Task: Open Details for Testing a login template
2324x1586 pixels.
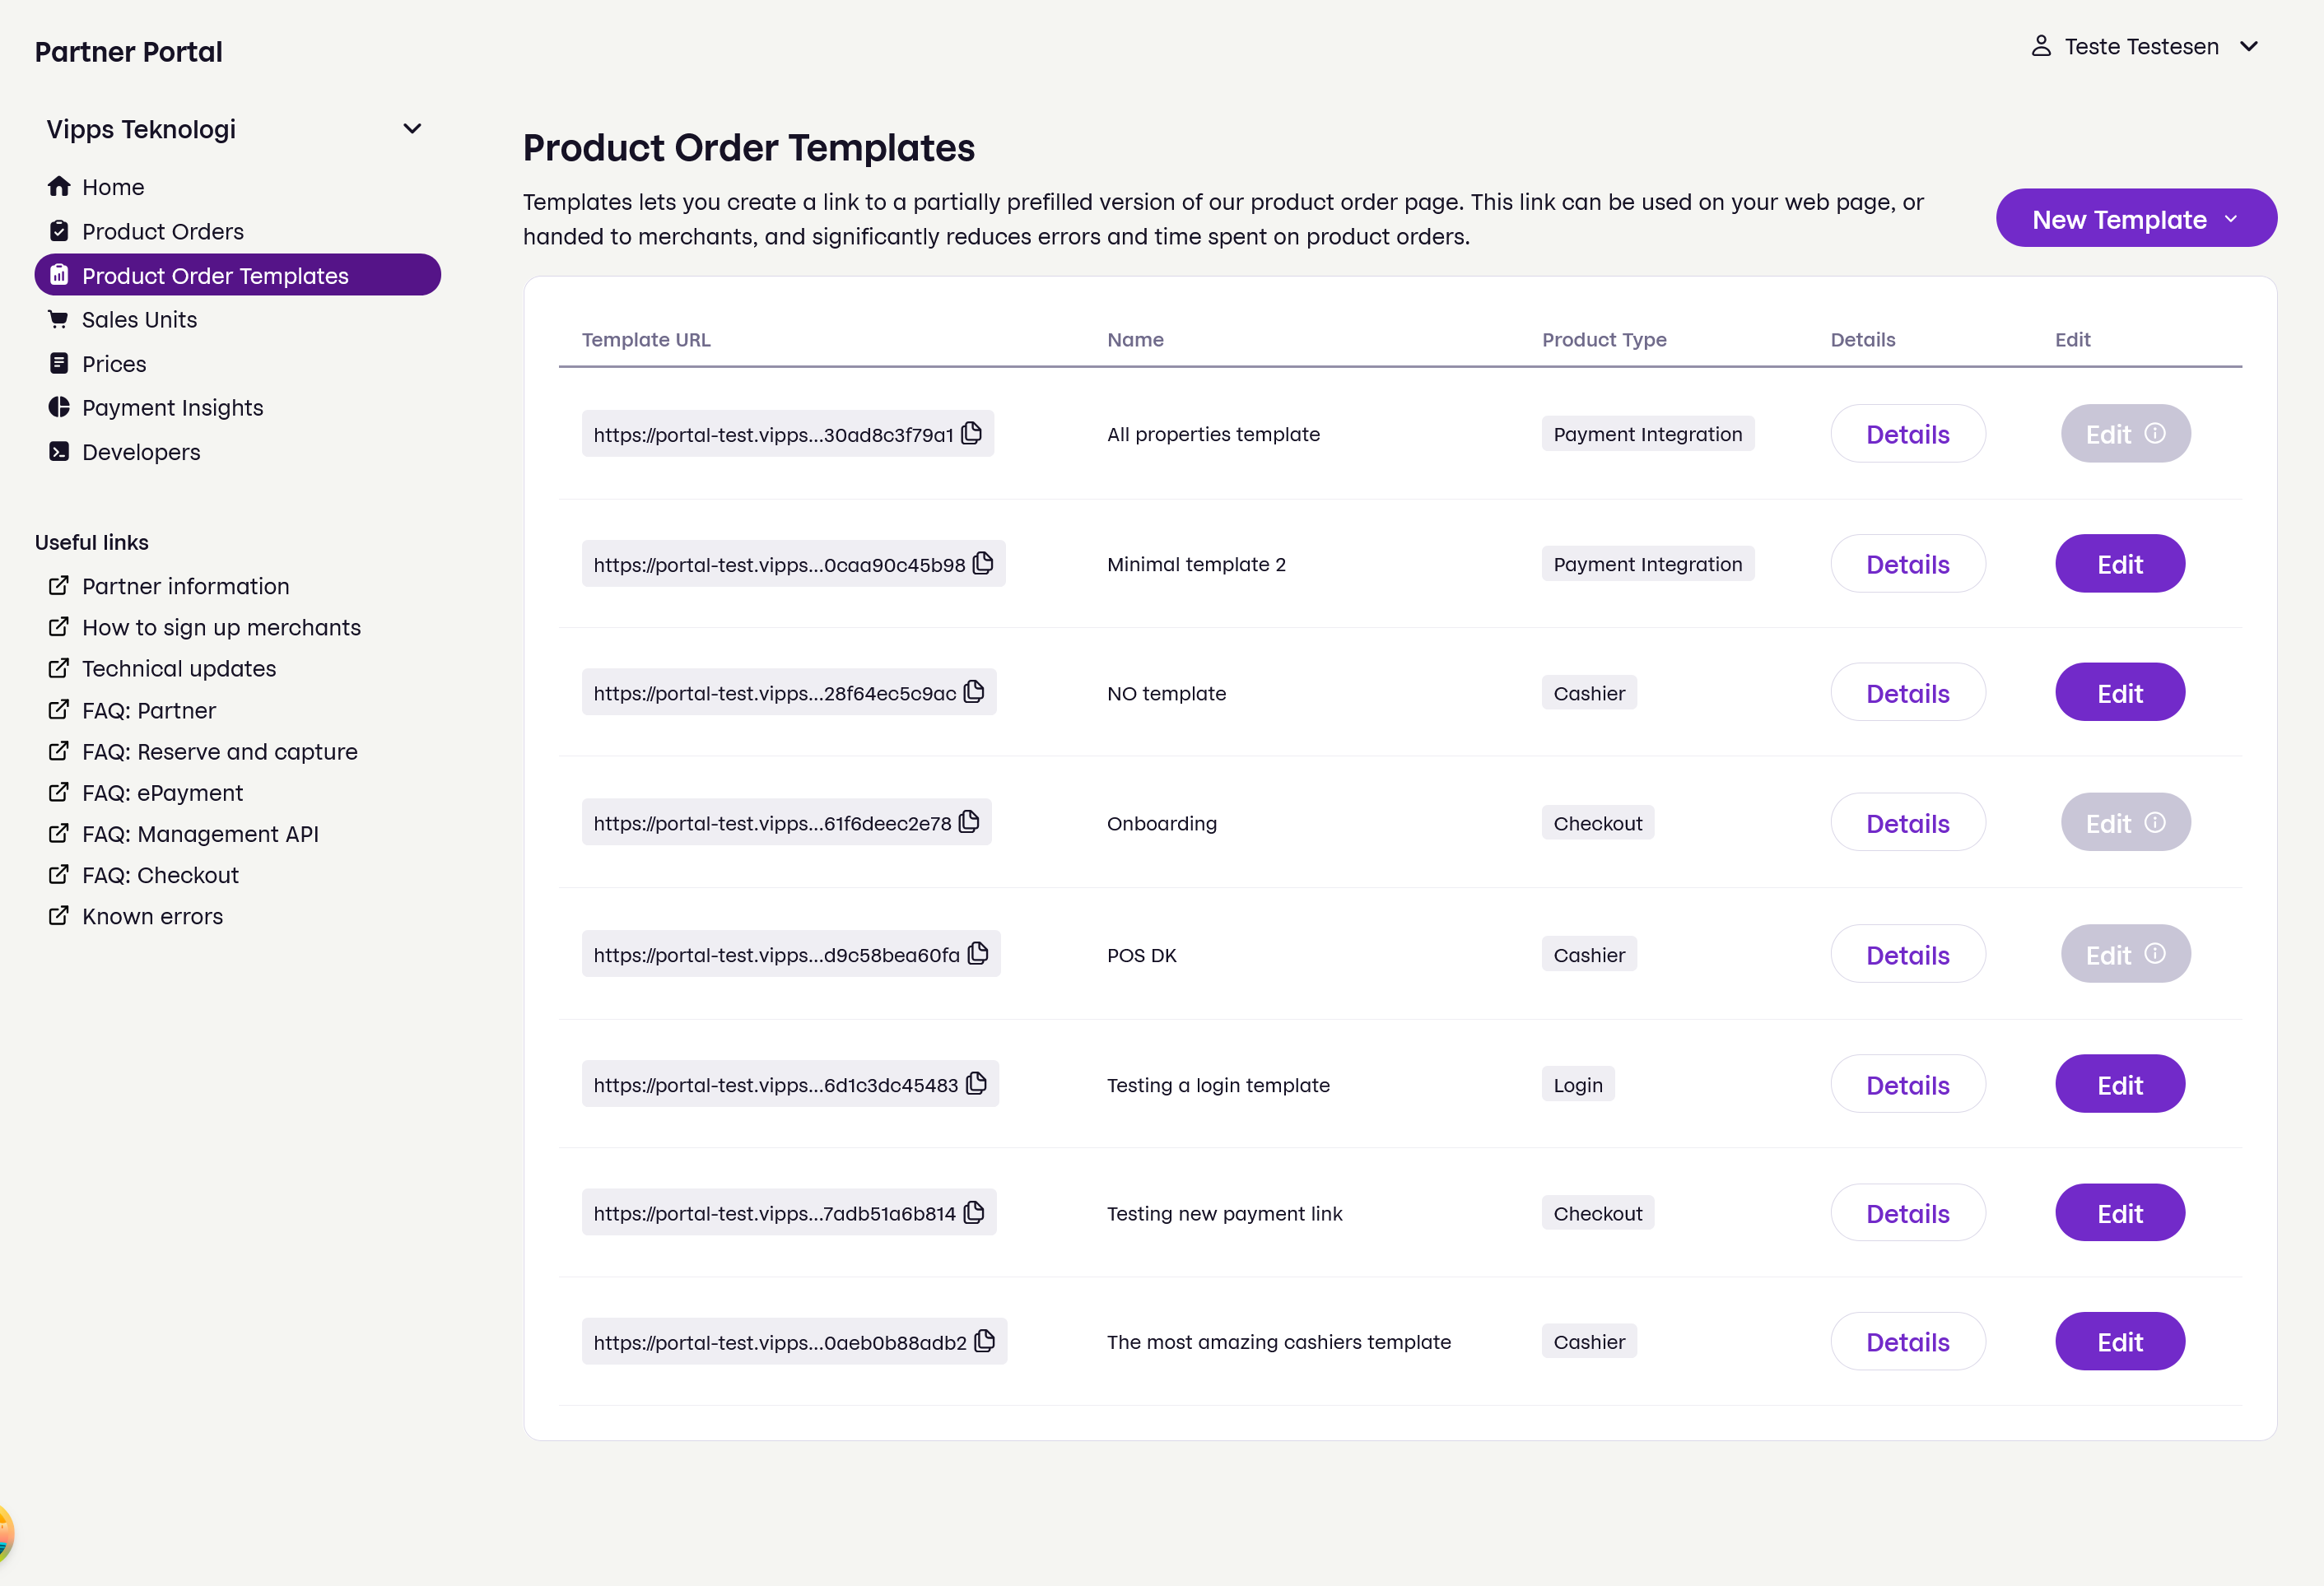Action: point(1907,1084)
